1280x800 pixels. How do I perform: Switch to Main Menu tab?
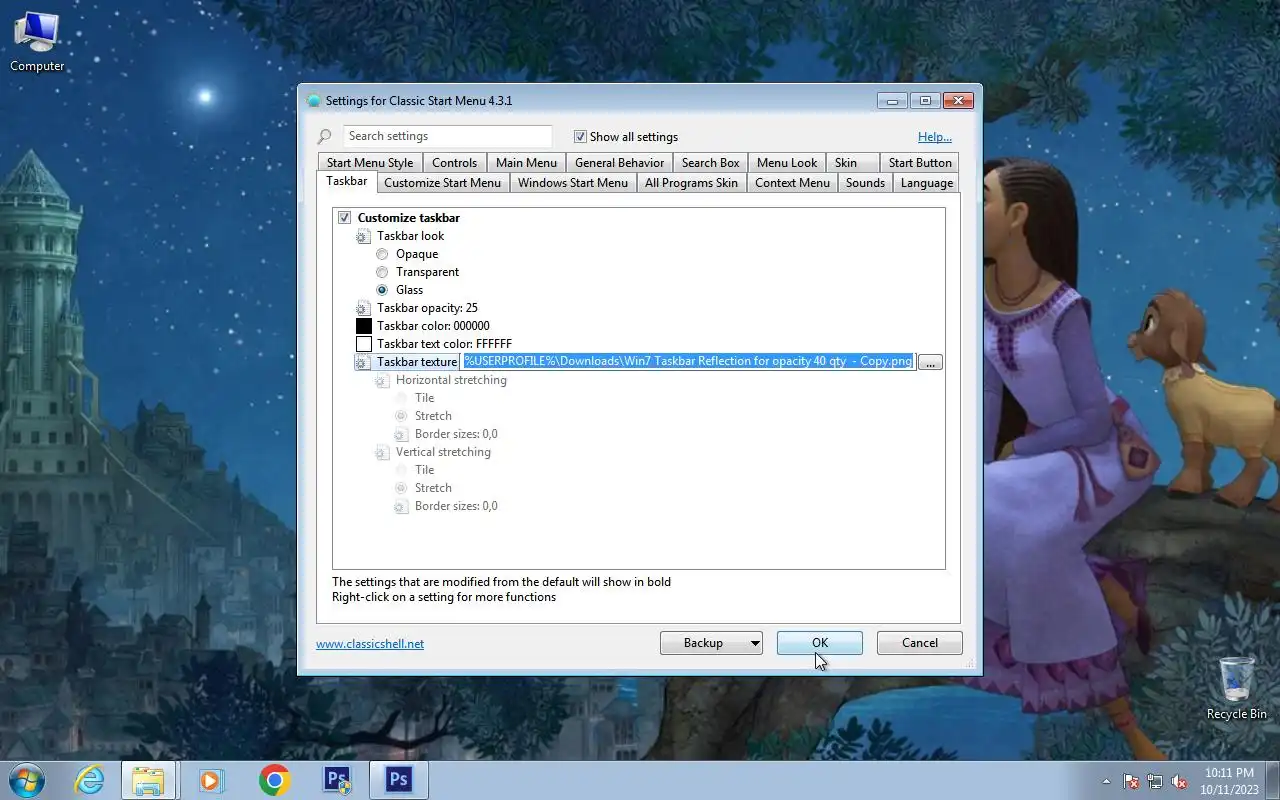point(526,163)
